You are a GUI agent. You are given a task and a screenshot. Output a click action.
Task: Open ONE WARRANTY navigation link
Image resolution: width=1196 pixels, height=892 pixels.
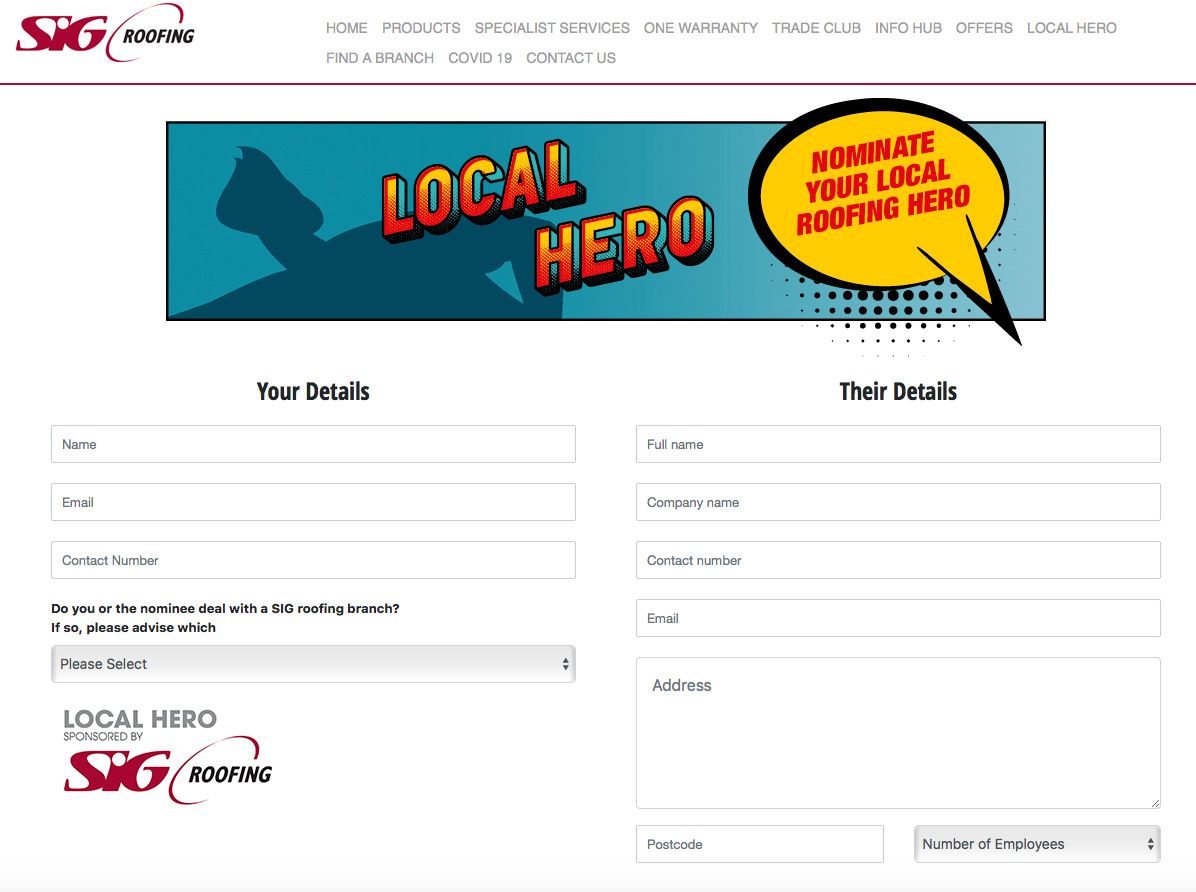click(701, 28)
